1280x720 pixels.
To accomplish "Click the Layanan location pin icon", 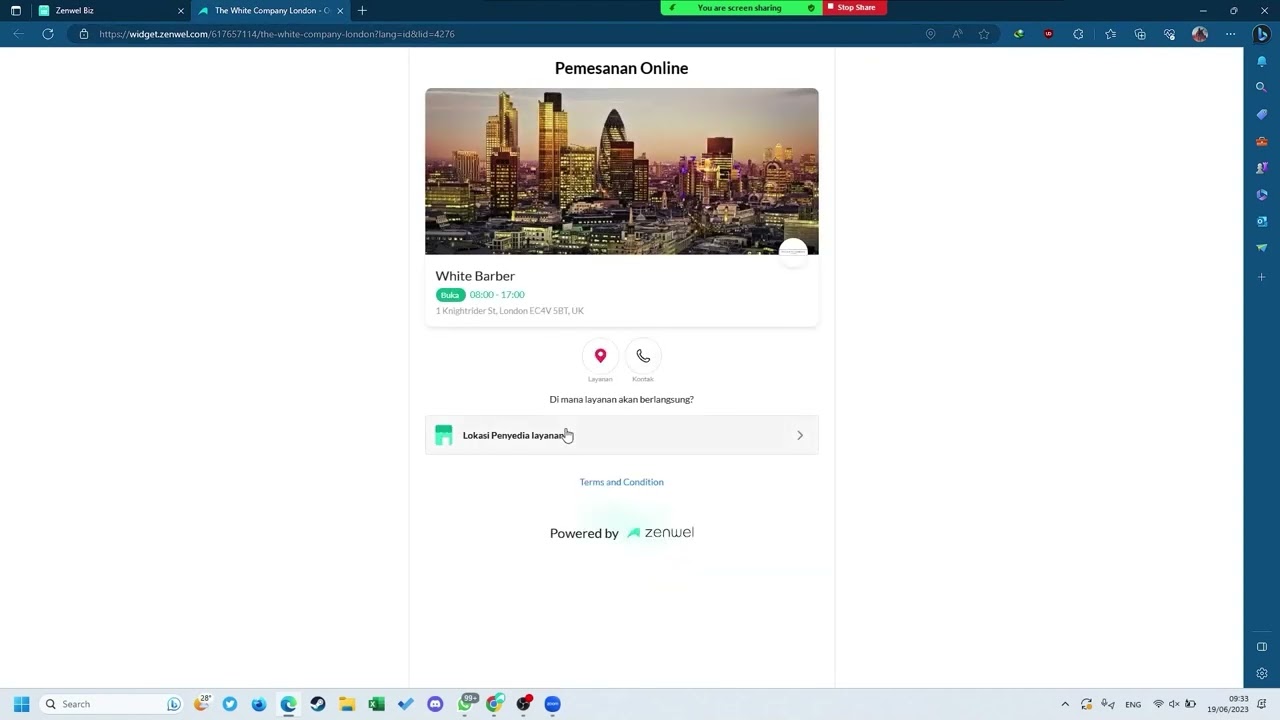I will click(600, 356).
